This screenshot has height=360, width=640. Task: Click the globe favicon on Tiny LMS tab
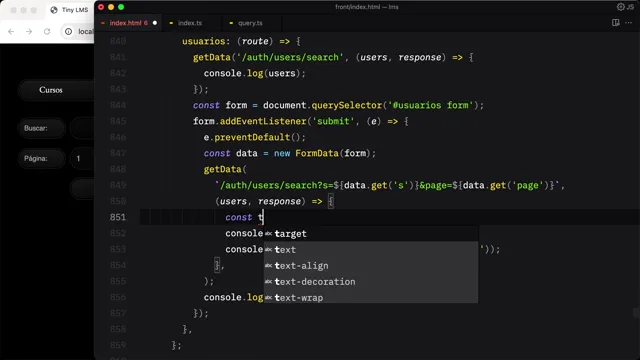click(x=54, y=10)
